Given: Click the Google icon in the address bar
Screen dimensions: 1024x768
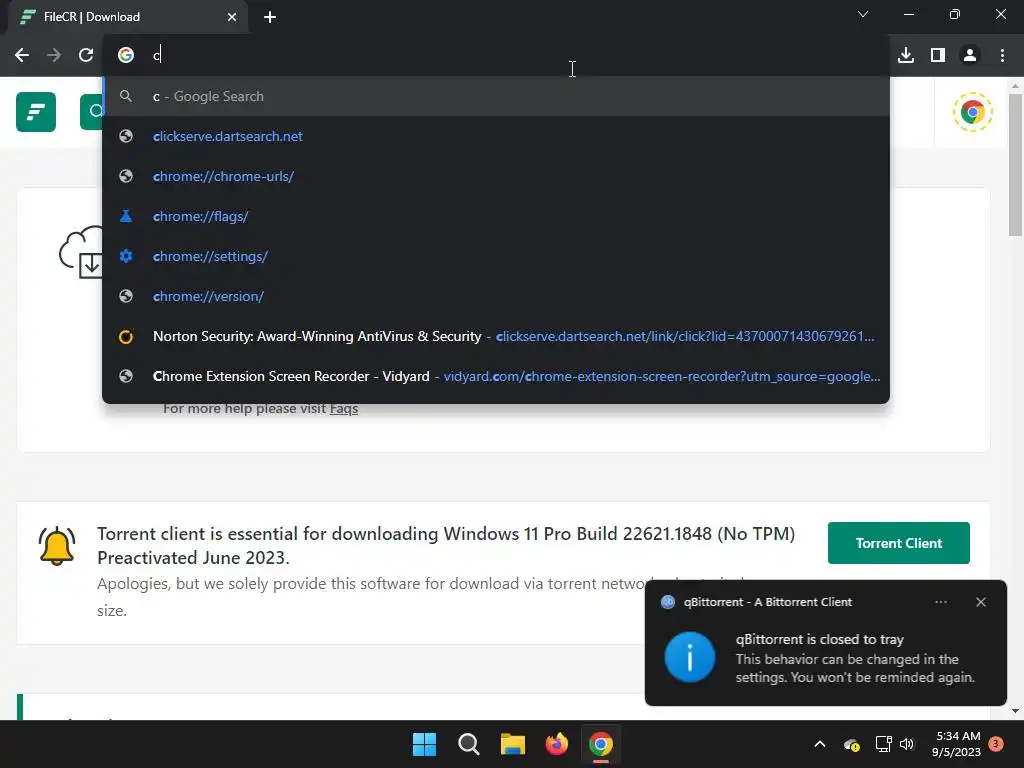Looking at the screenshot, I should point(126,55).
